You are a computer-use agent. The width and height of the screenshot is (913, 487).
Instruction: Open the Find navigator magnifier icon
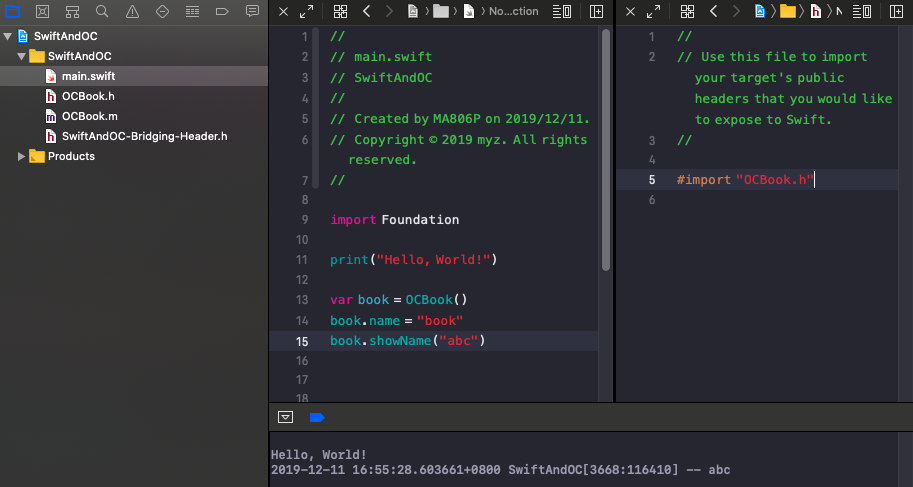pyautogui.click(x=102, y=12)
